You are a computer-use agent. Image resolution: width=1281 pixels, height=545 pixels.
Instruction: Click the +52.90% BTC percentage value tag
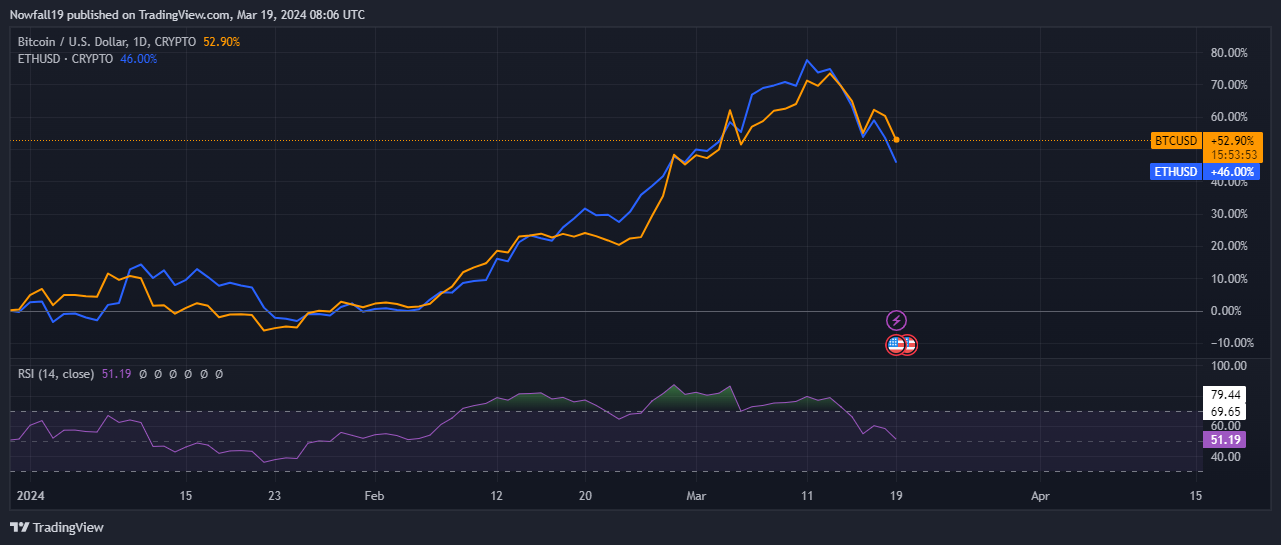[1232, 141]
